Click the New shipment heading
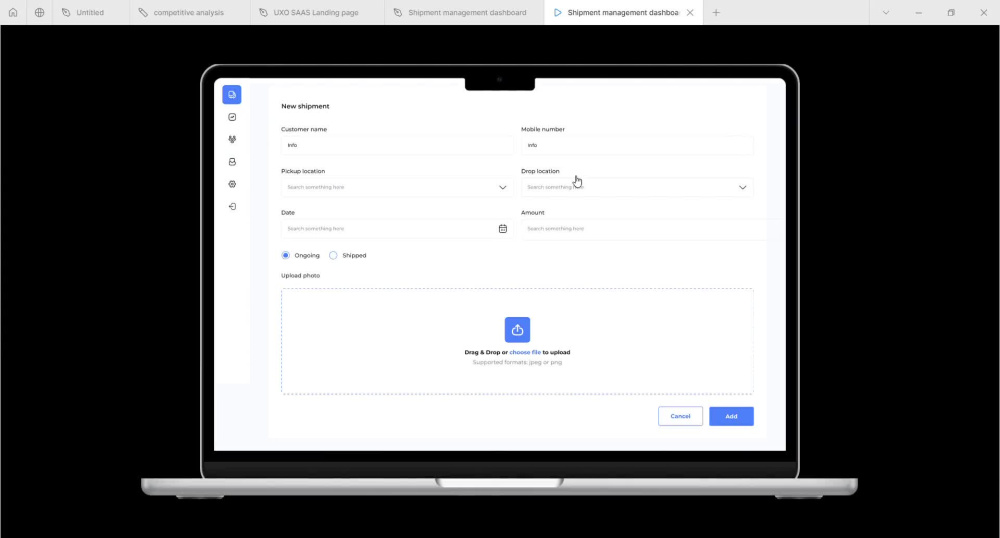This screenshot has width=1000, height=538. click(x=305, y=106)
